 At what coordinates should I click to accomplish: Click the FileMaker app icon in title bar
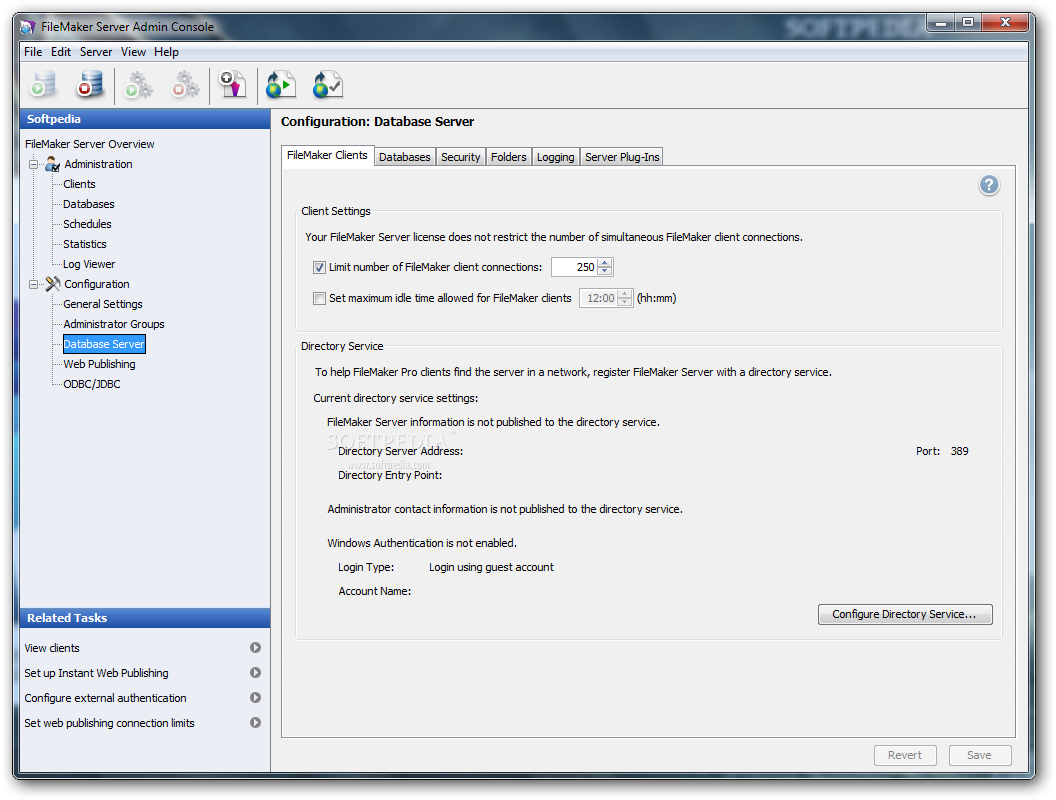pos(28,27)
